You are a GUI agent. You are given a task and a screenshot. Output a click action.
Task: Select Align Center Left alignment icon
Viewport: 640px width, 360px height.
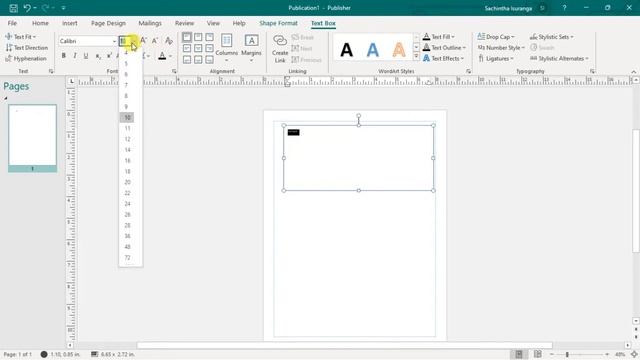187,48
